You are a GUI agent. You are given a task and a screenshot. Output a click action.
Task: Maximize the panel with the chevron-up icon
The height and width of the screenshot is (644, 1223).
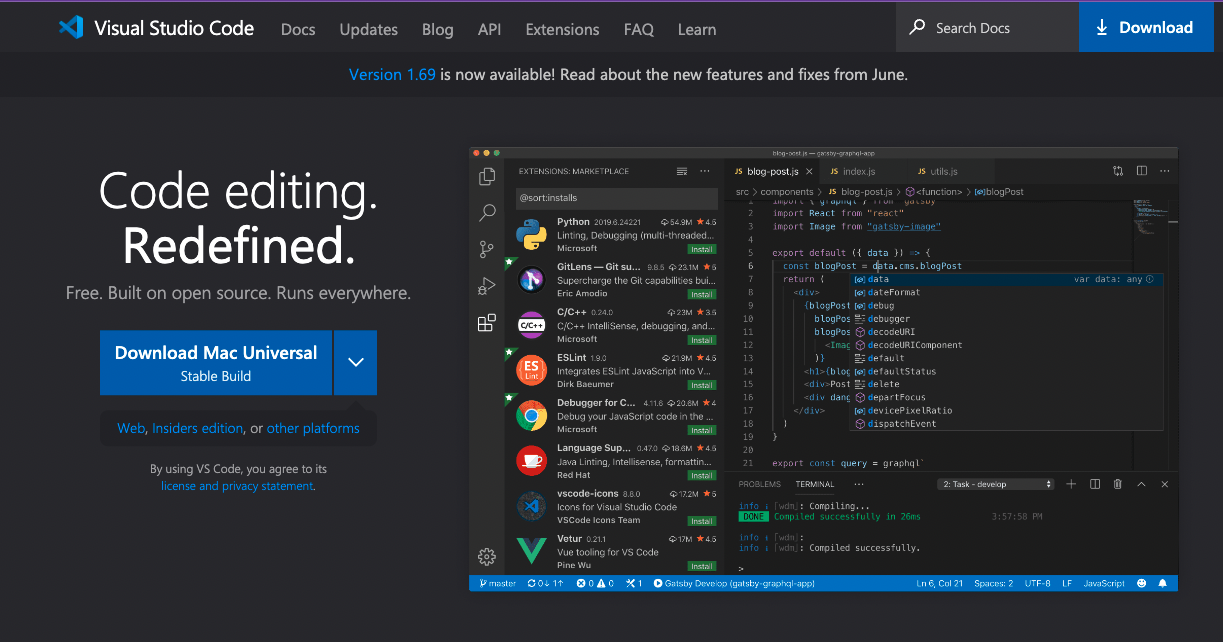(1142, 484)
